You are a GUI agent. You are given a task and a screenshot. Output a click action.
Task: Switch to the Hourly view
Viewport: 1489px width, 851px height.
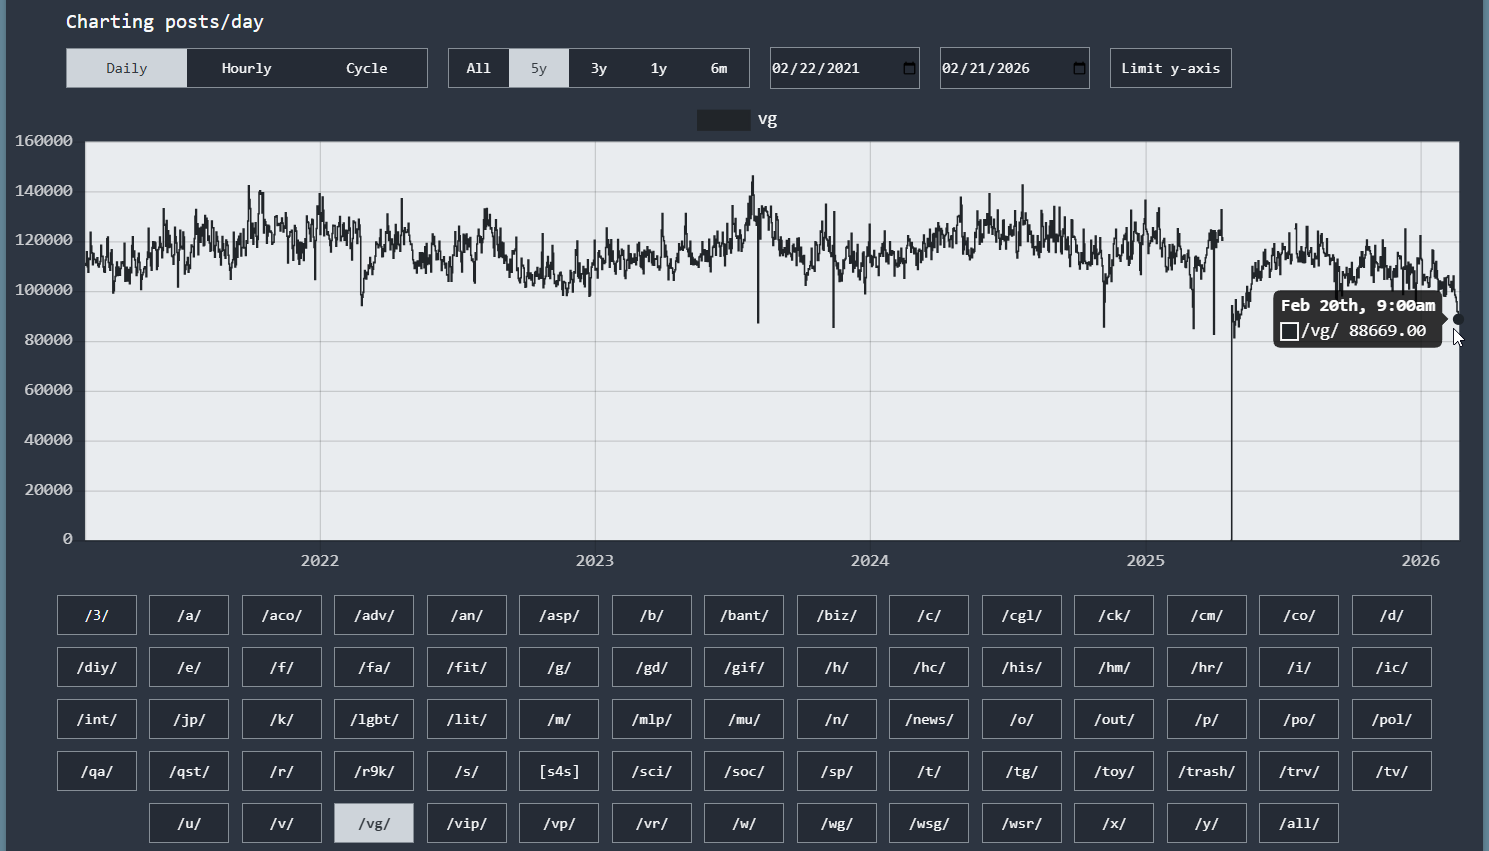coord(247,68)
